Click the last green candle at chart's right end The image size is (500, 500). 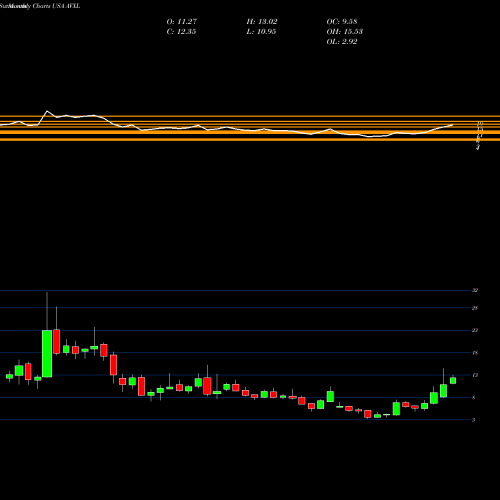pos(453,381)
